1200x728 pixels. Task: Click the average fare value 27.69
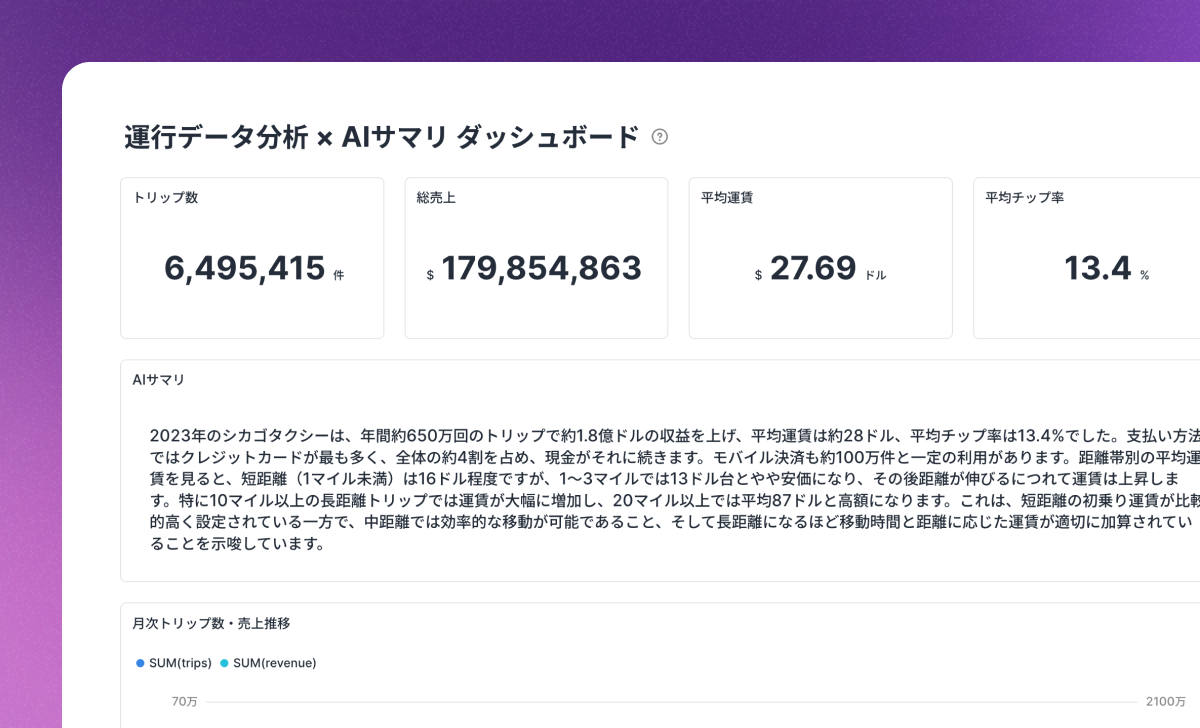(813, 268)
